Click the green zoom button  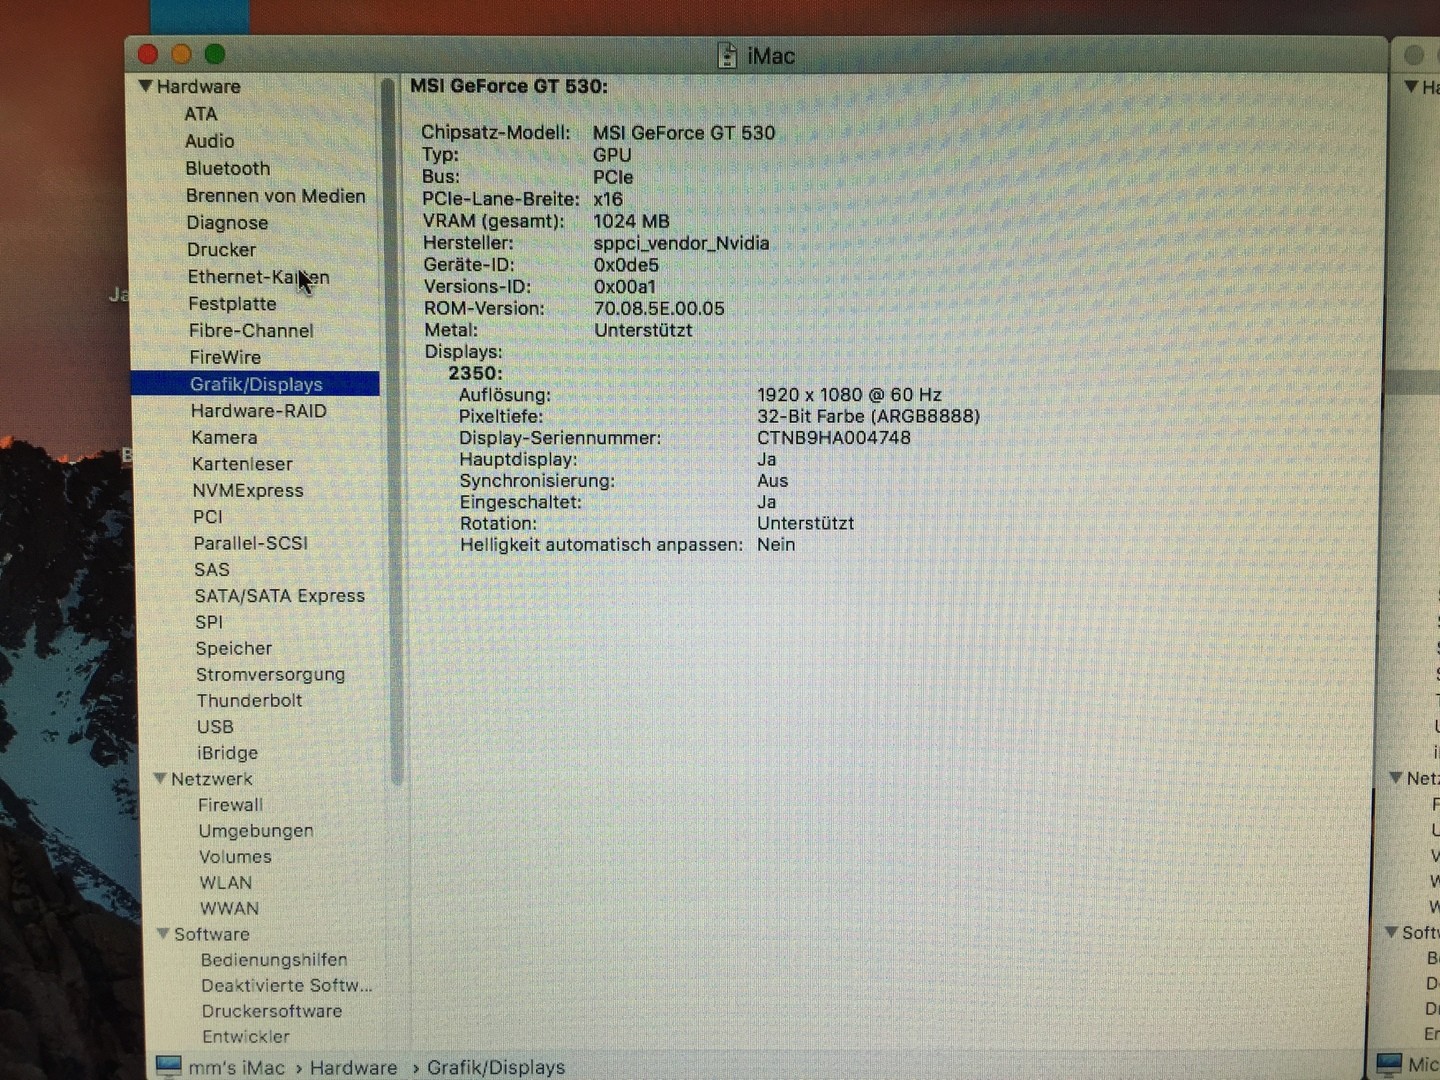coord(214,54)
